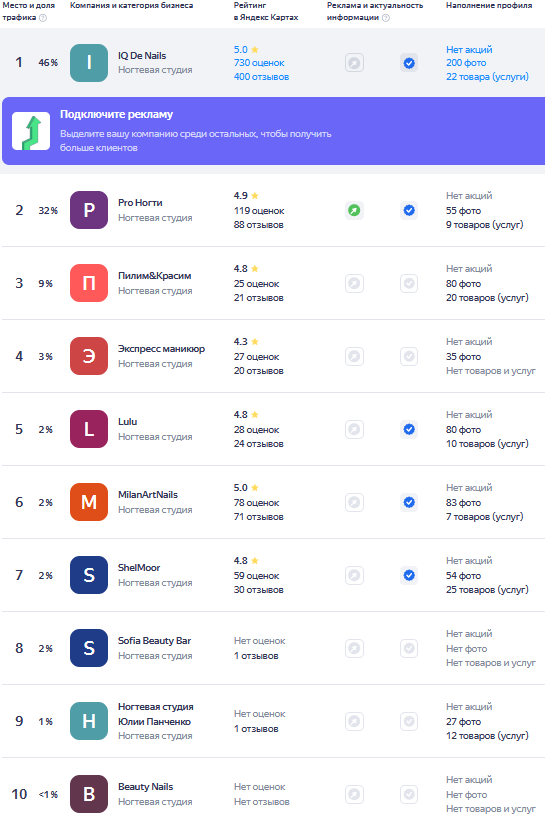
Task: Open the 400 отзывов link for IQ De Nails
Action: (261, 77)
